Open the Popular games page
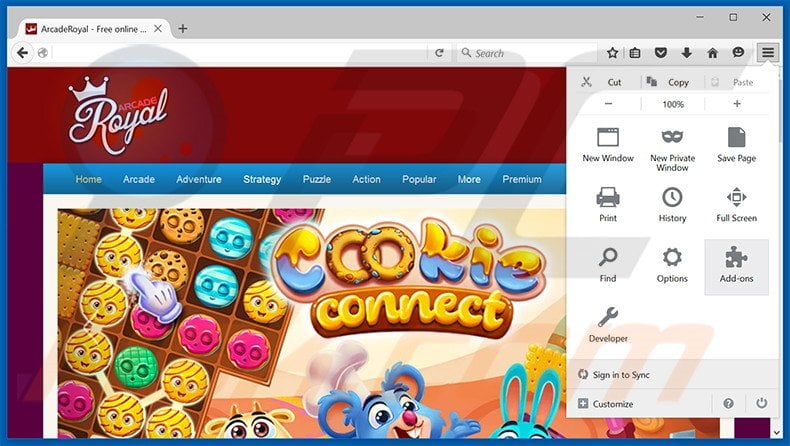790x446 pixels. pos(419,179)
